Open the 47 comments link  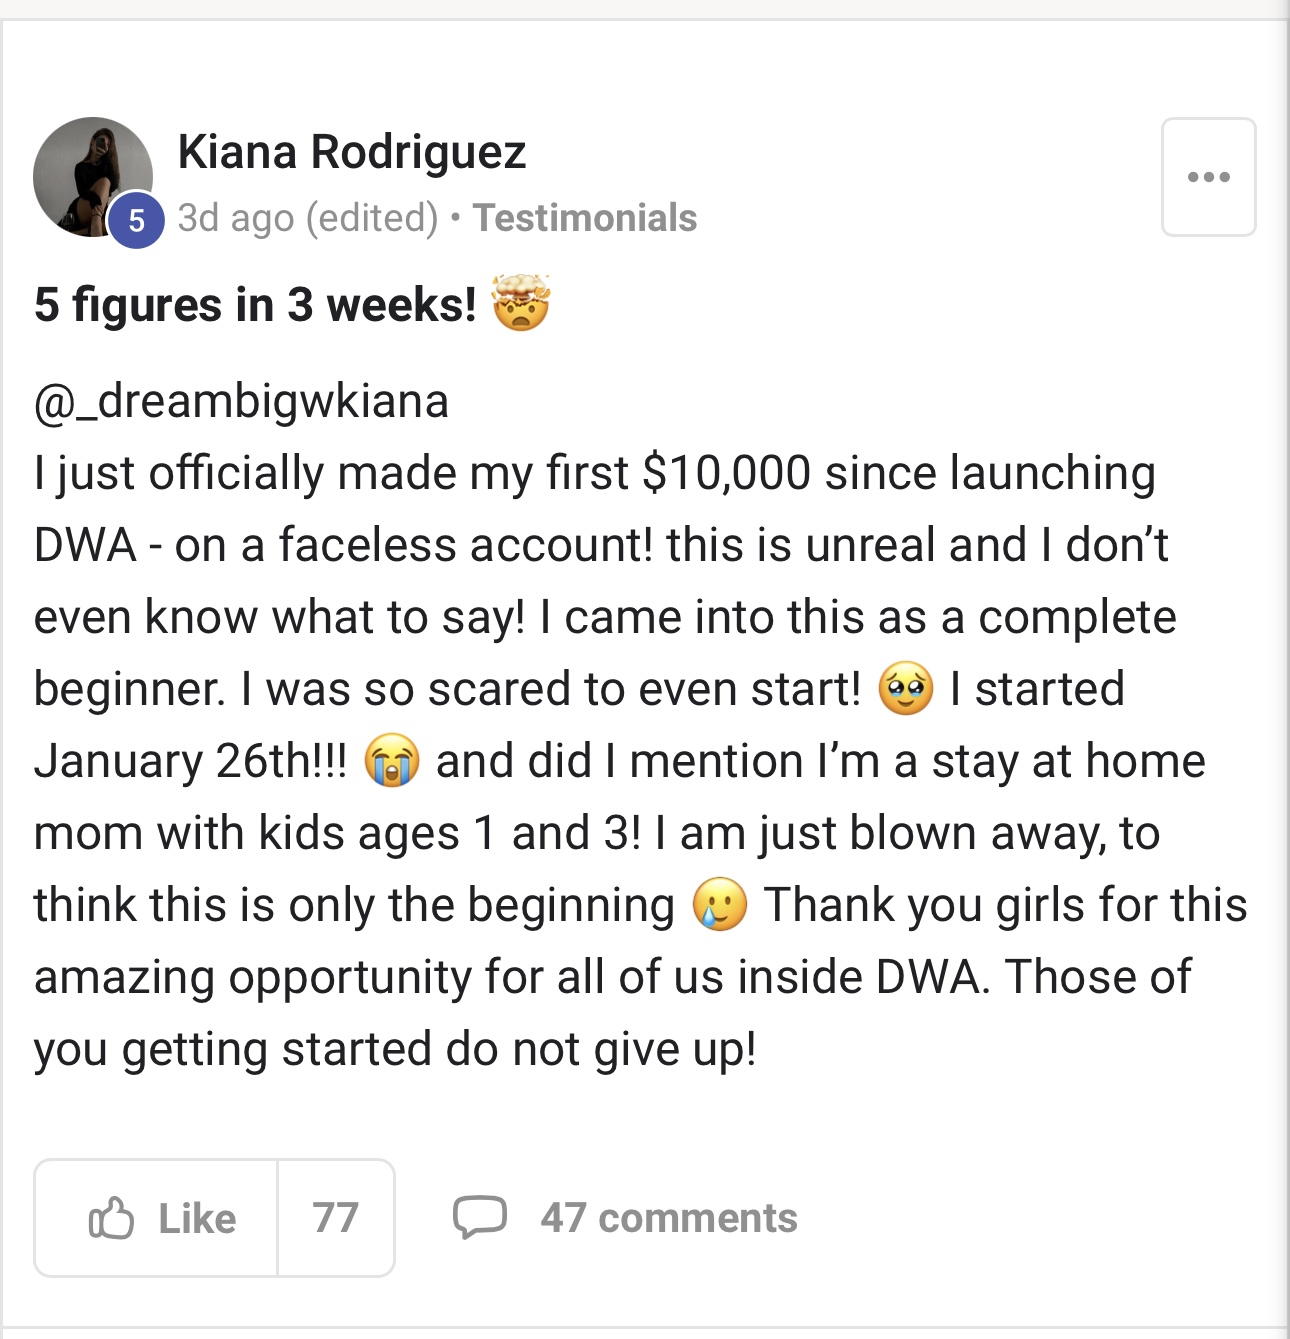pos(668,1218)
